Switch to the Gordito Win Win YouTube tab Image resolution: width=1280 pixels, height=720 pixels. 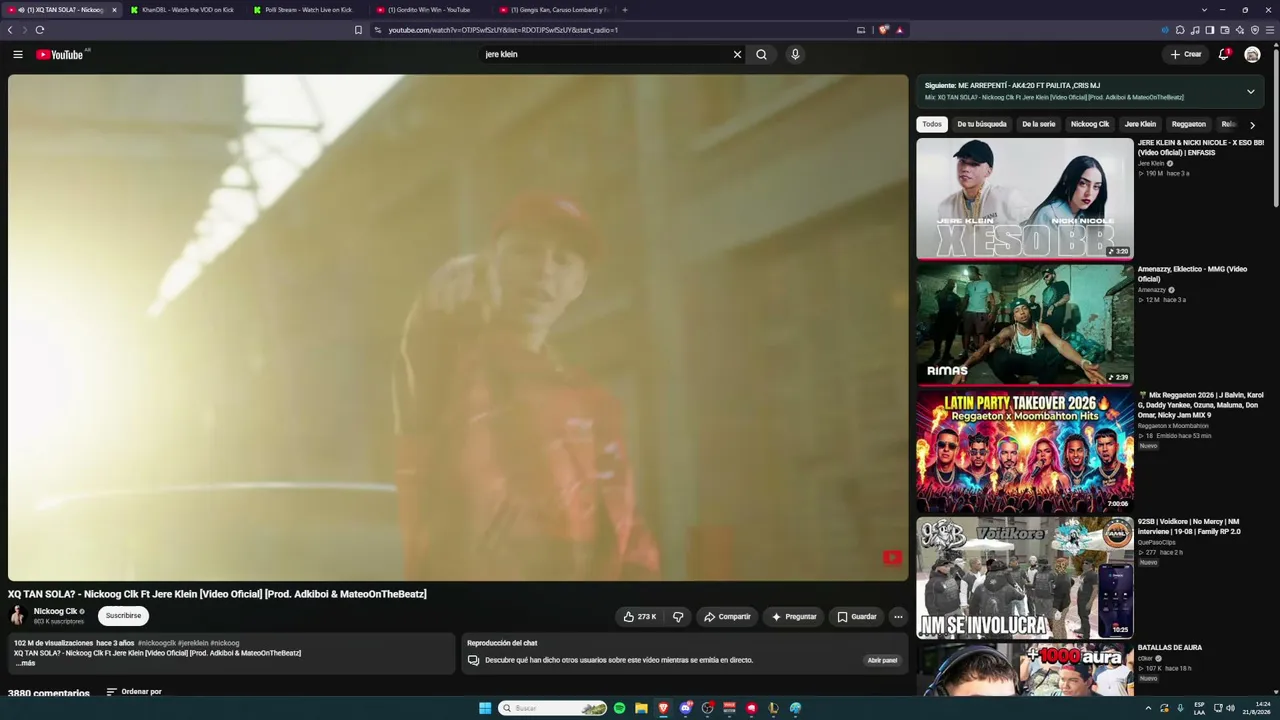430,10
